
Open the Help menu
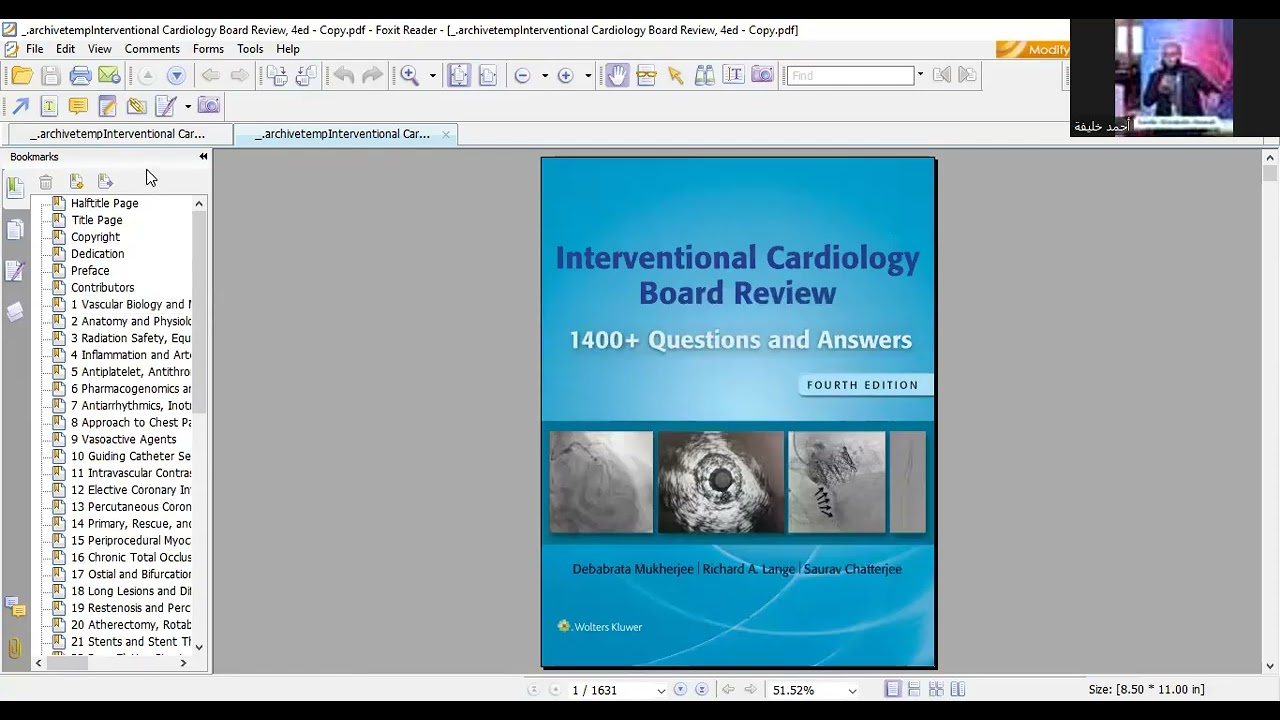(x=288, y=48)
